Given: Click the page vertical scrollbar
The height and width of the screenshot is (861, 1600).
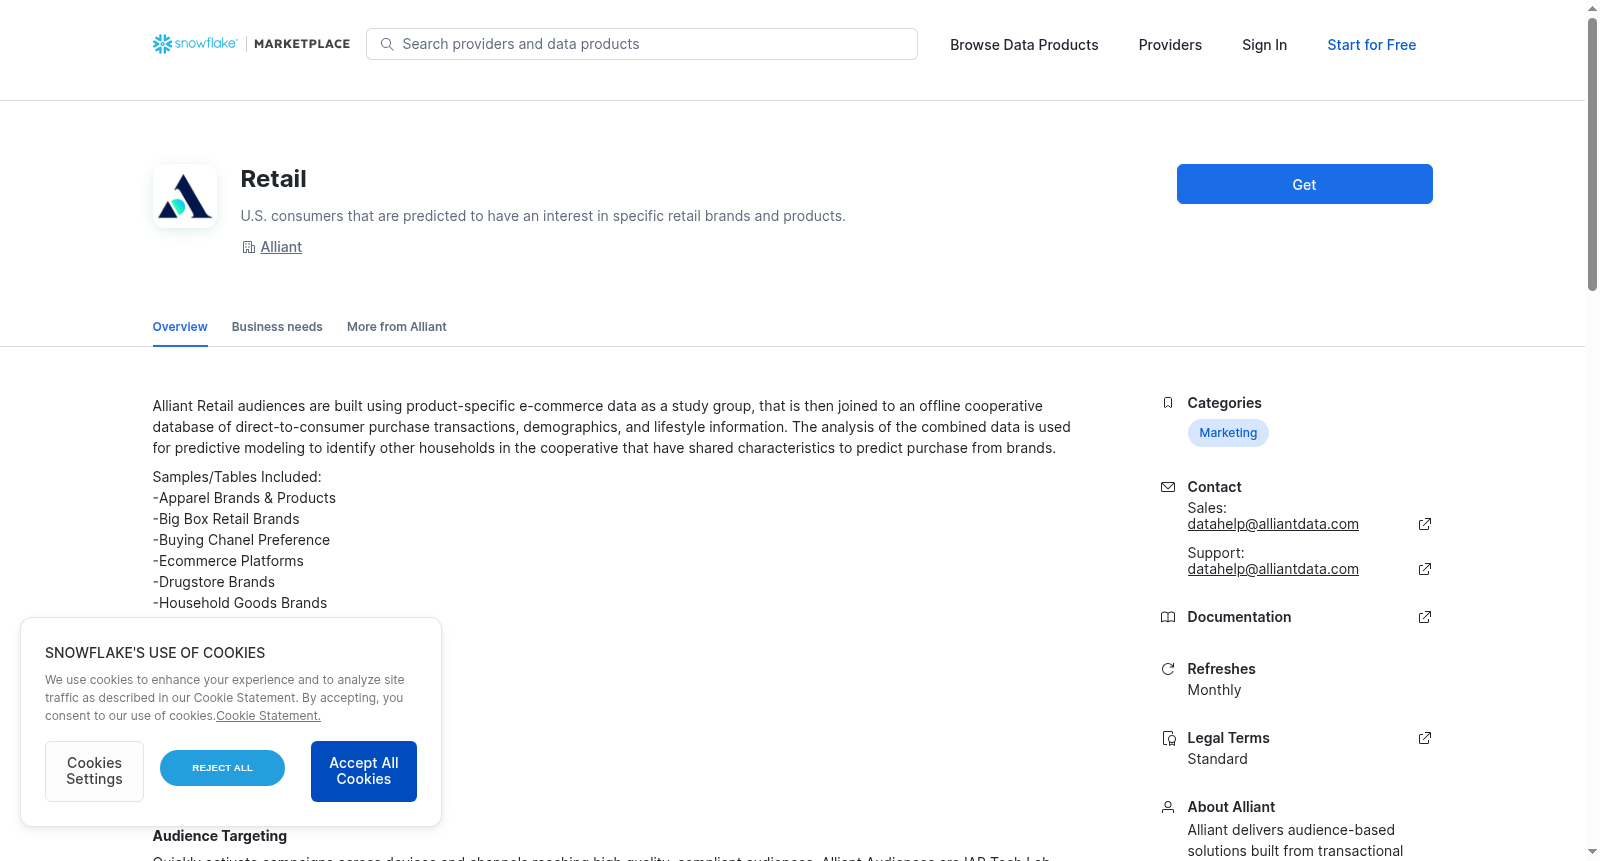Looking at the screenshot, I should coord(1592,155).
